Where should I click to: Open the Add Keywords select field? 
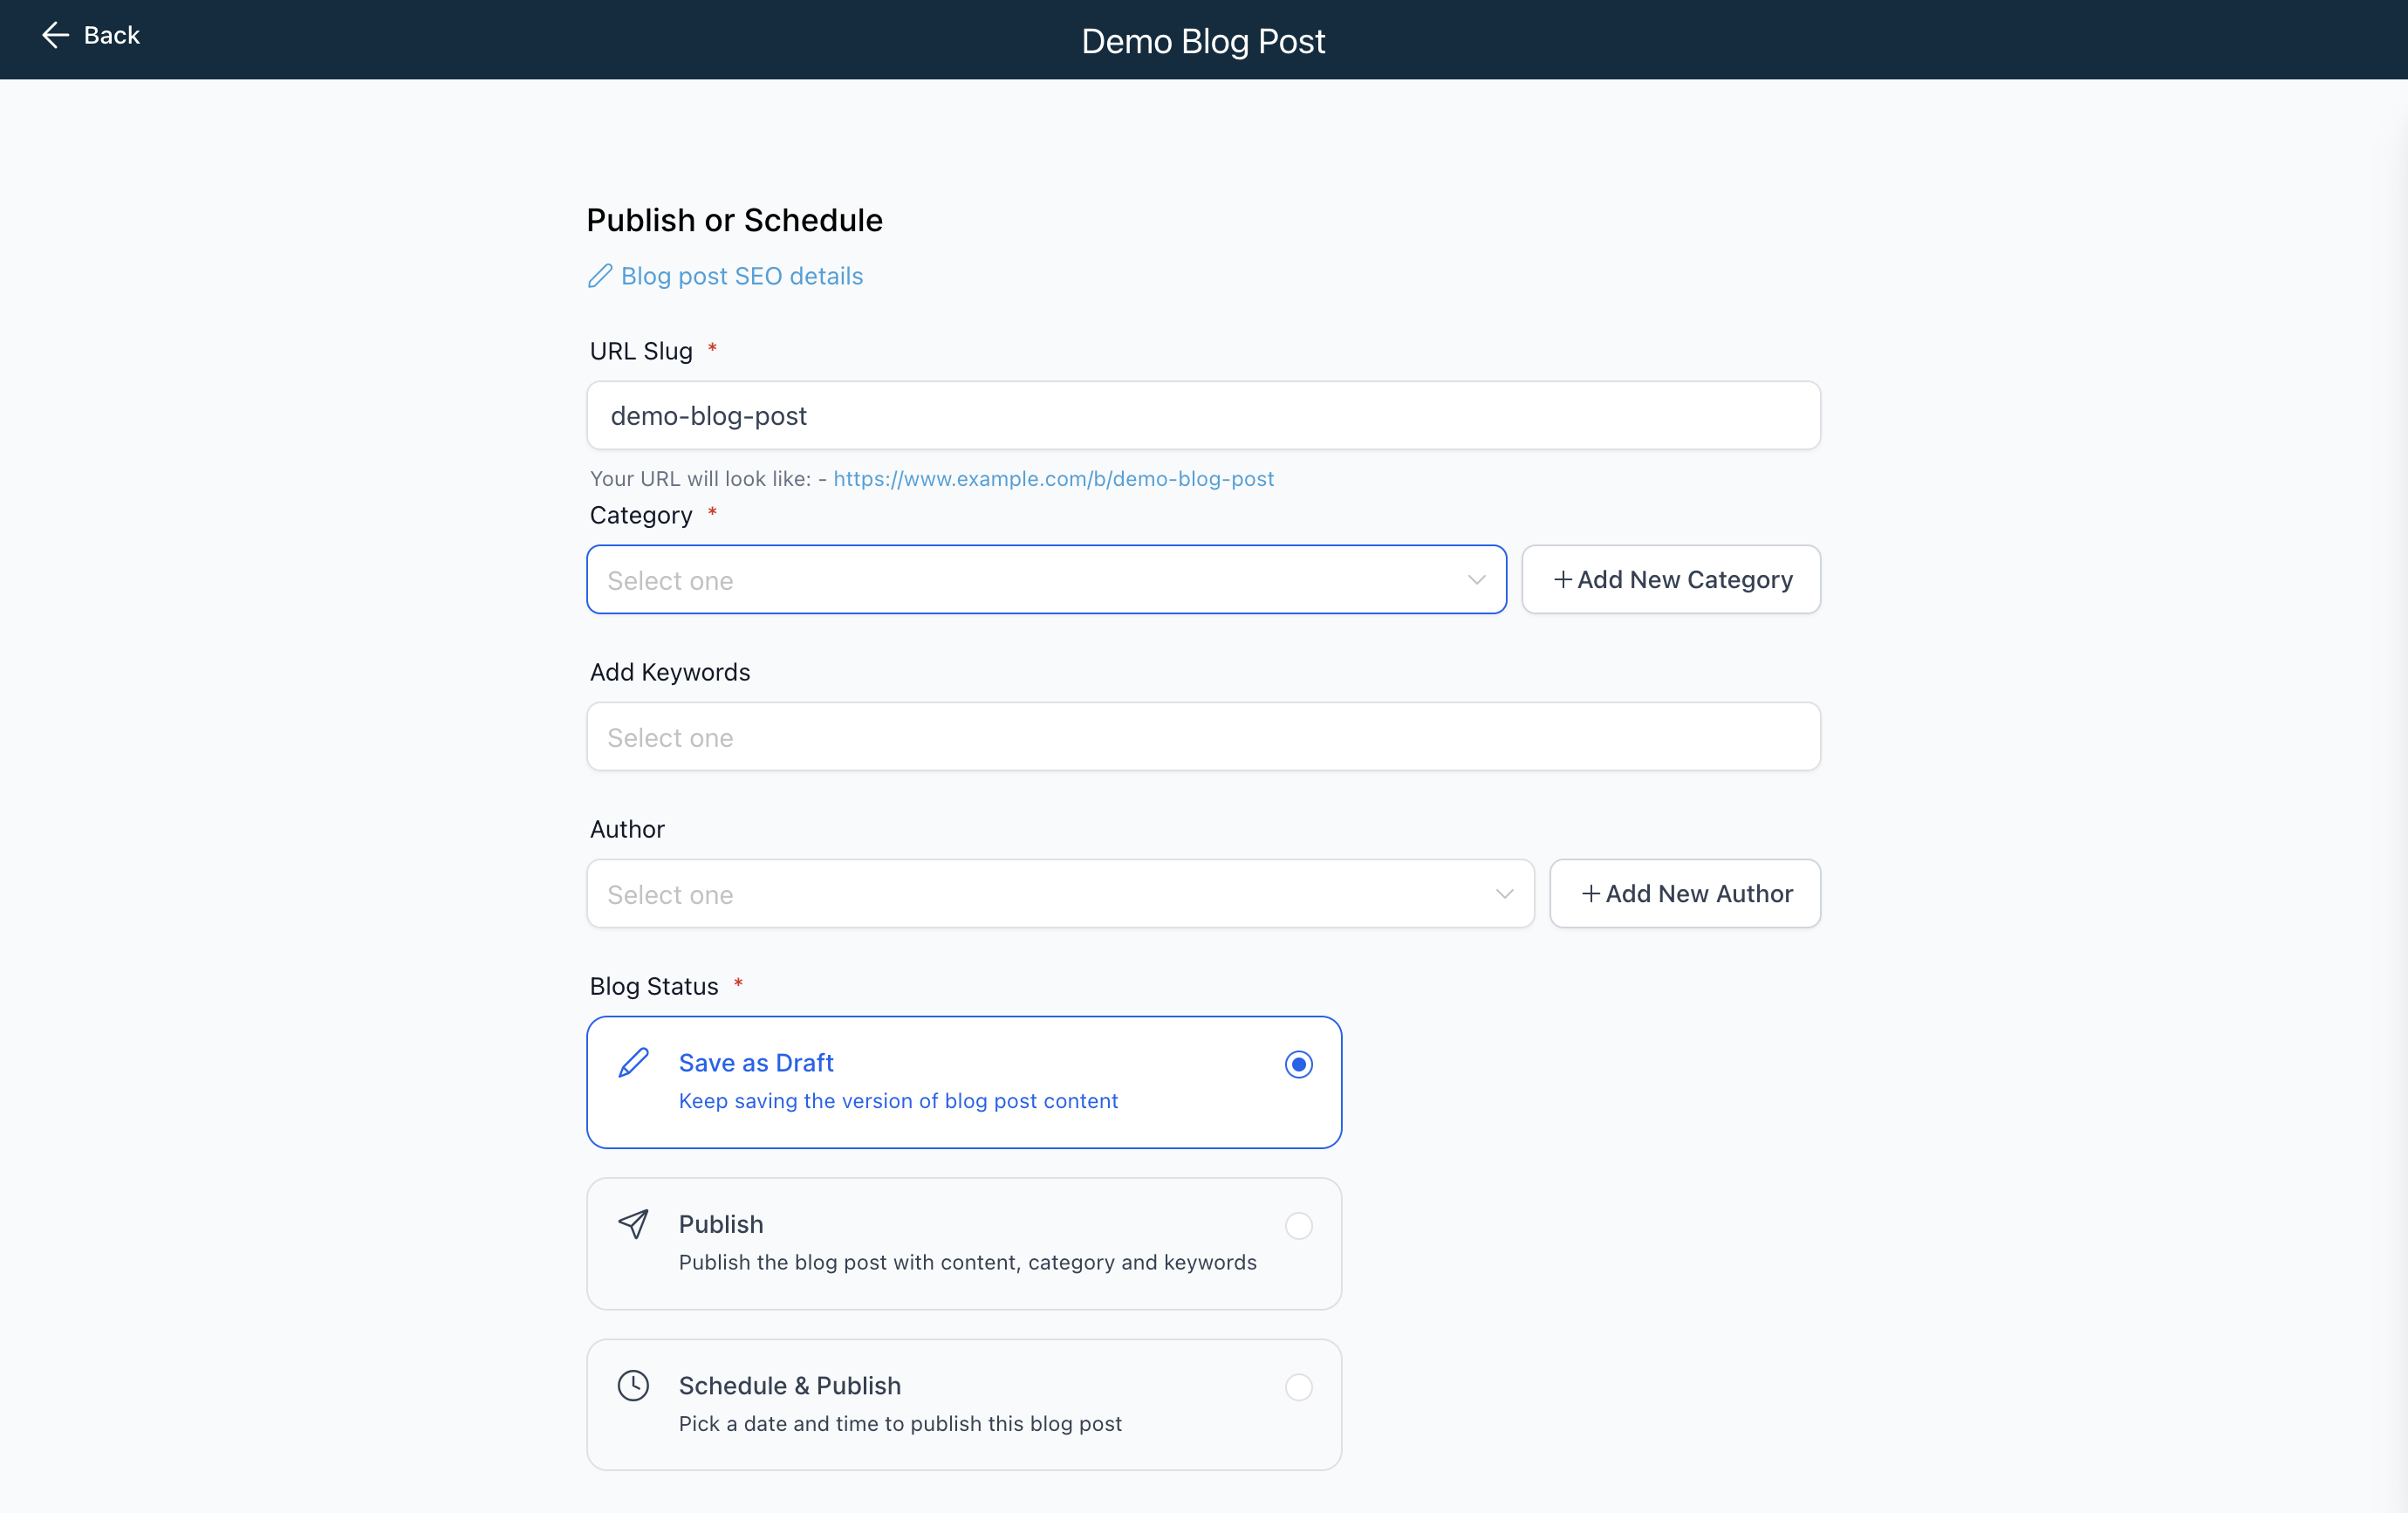tap(1203, 737)
